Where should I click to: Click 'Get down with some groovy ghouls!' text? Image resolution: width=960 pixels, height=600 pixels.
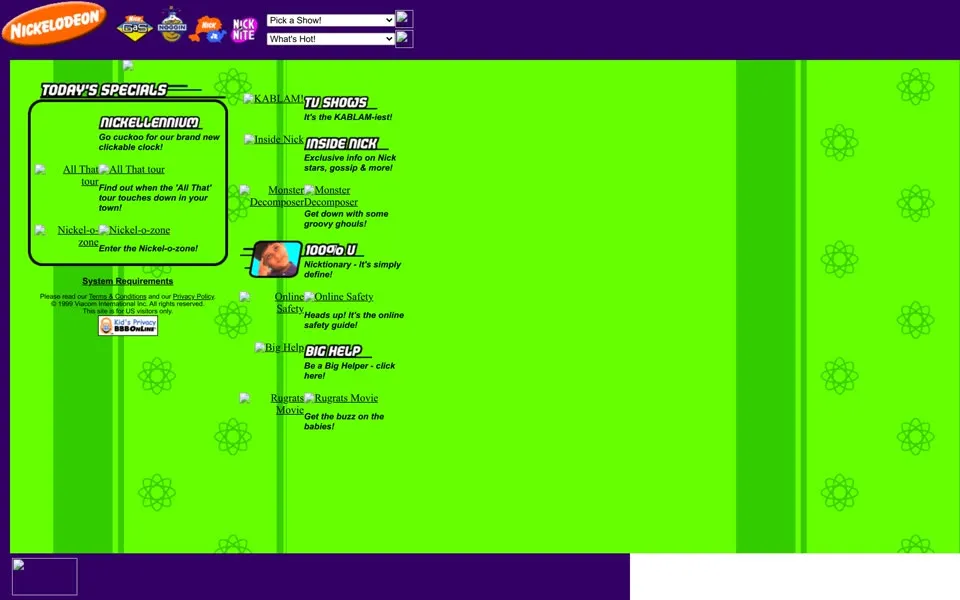(346, 219)
